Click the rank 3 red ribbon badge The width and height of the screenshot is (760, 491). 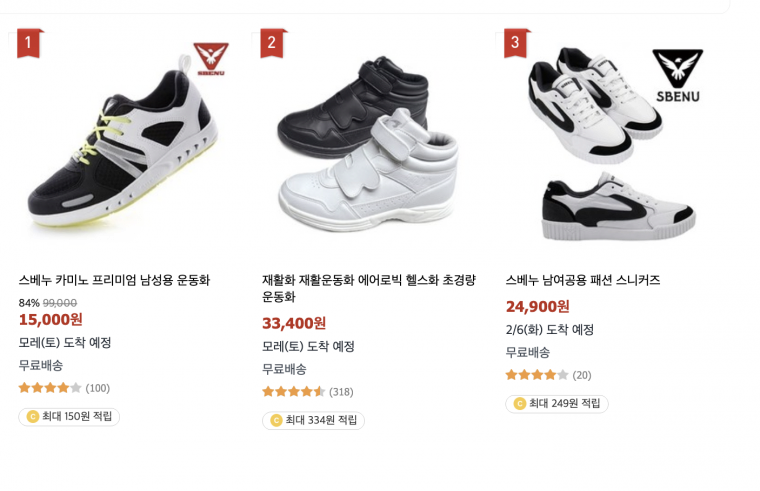tap(516, 43)
